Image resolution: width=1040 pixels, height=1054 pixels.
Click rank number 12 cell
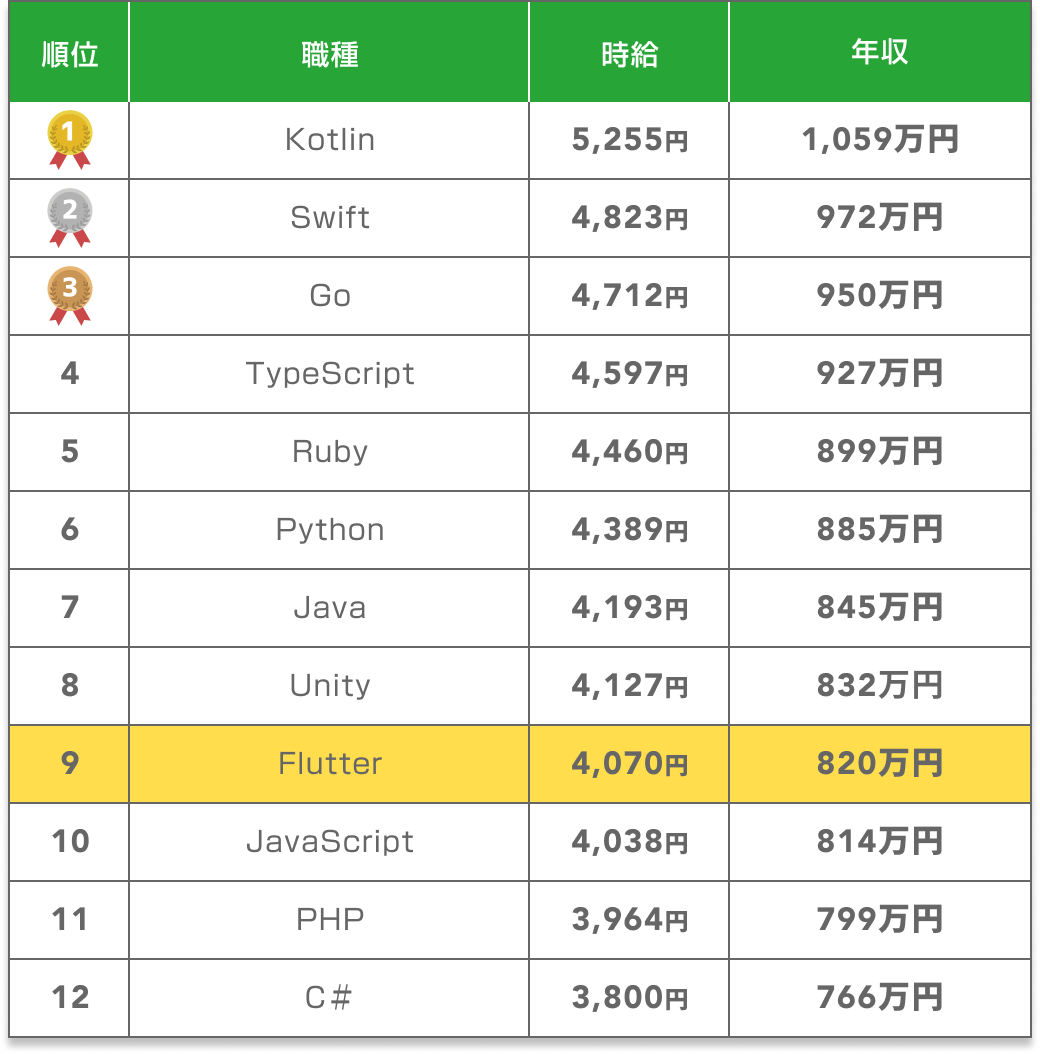point(70,997)
